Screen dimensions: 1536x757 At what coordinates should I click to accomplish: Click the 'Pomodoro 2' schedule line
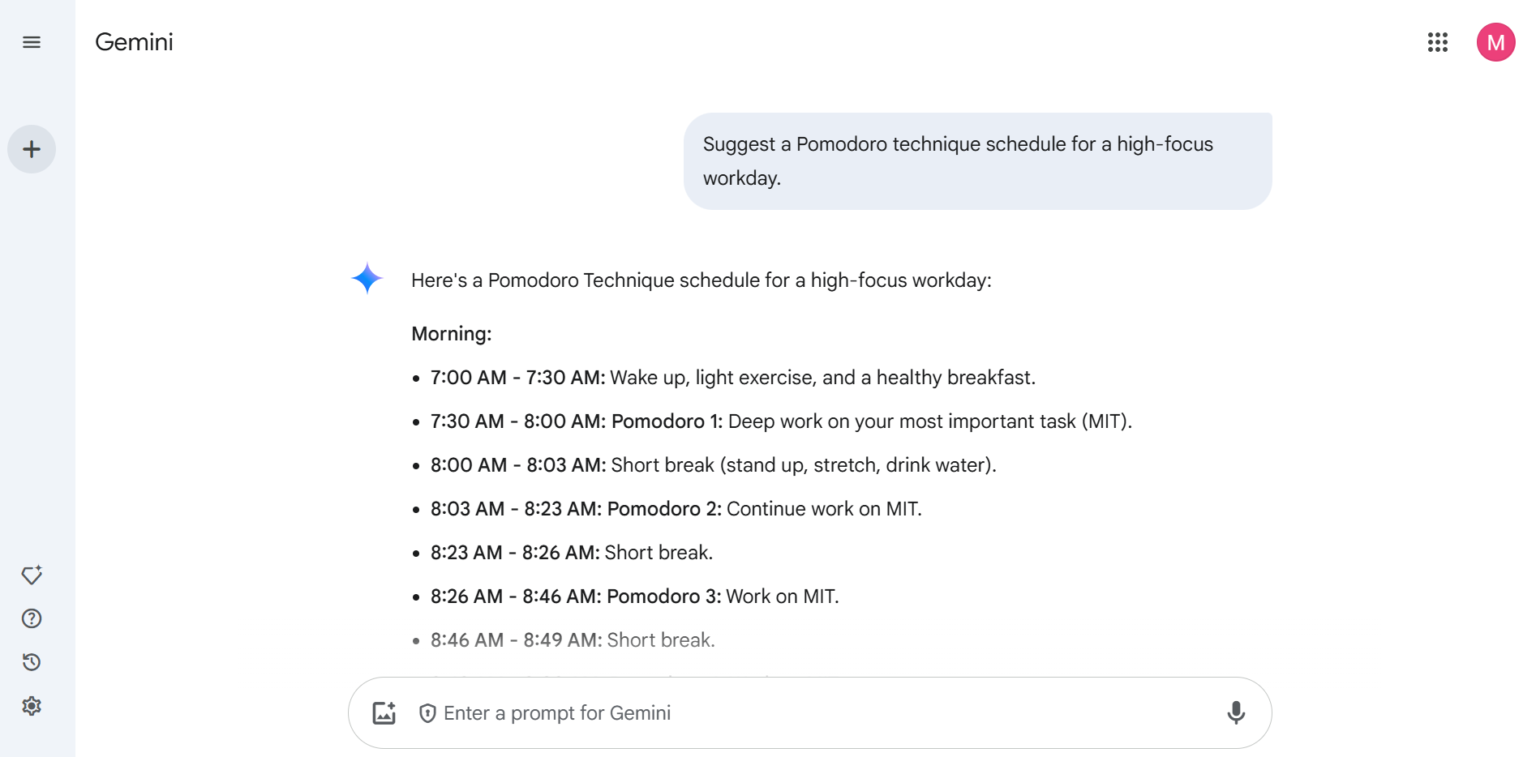675,509
